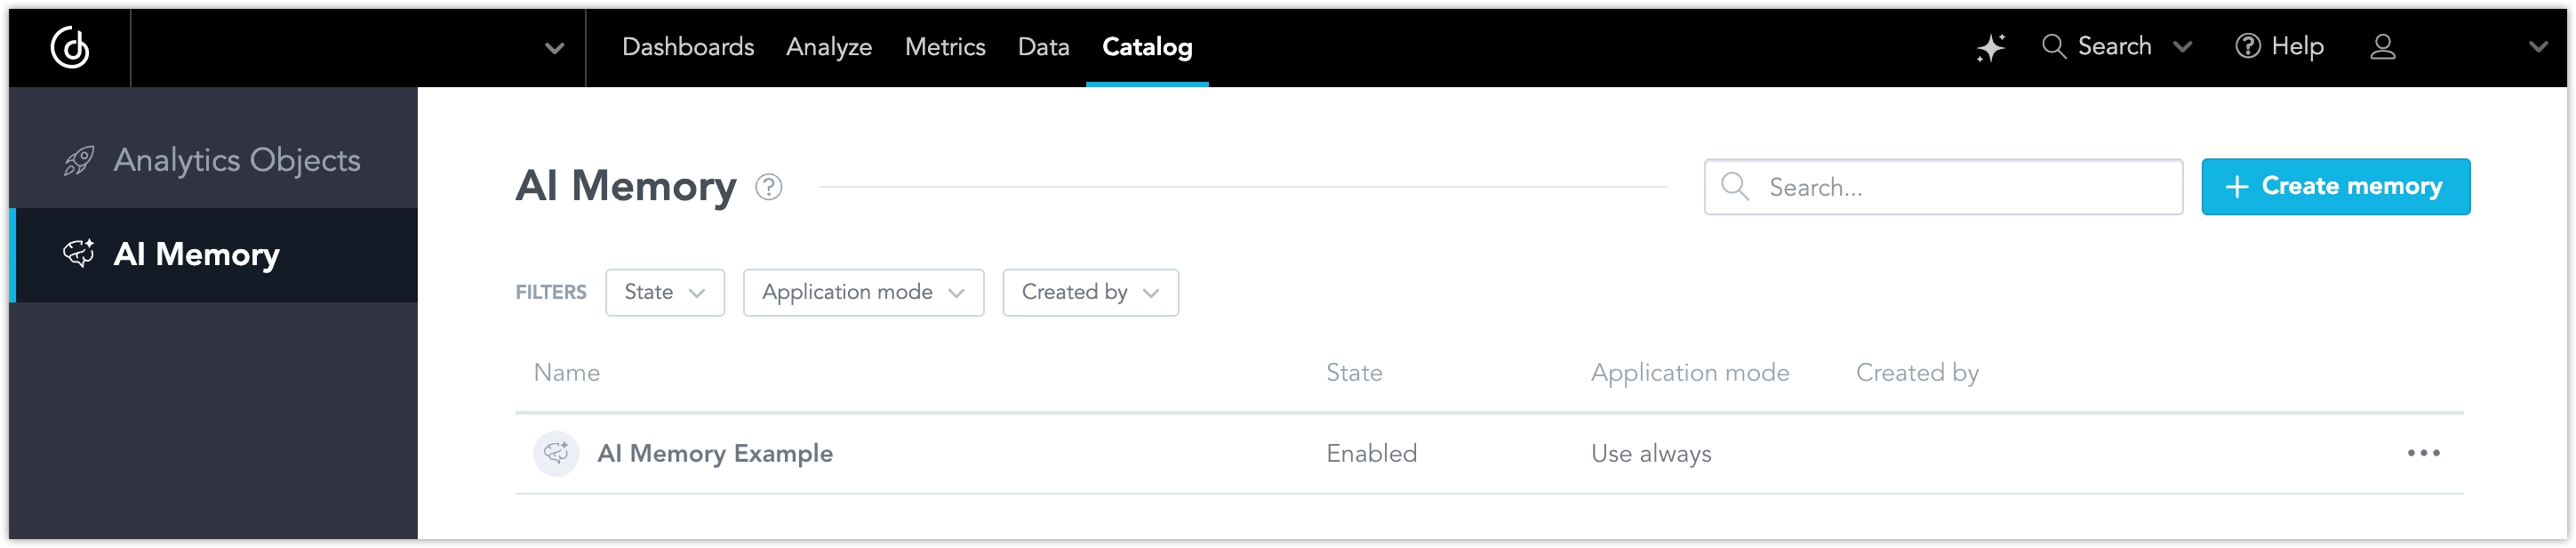Switch to the Dashboards tab

(x=688, y=47)
